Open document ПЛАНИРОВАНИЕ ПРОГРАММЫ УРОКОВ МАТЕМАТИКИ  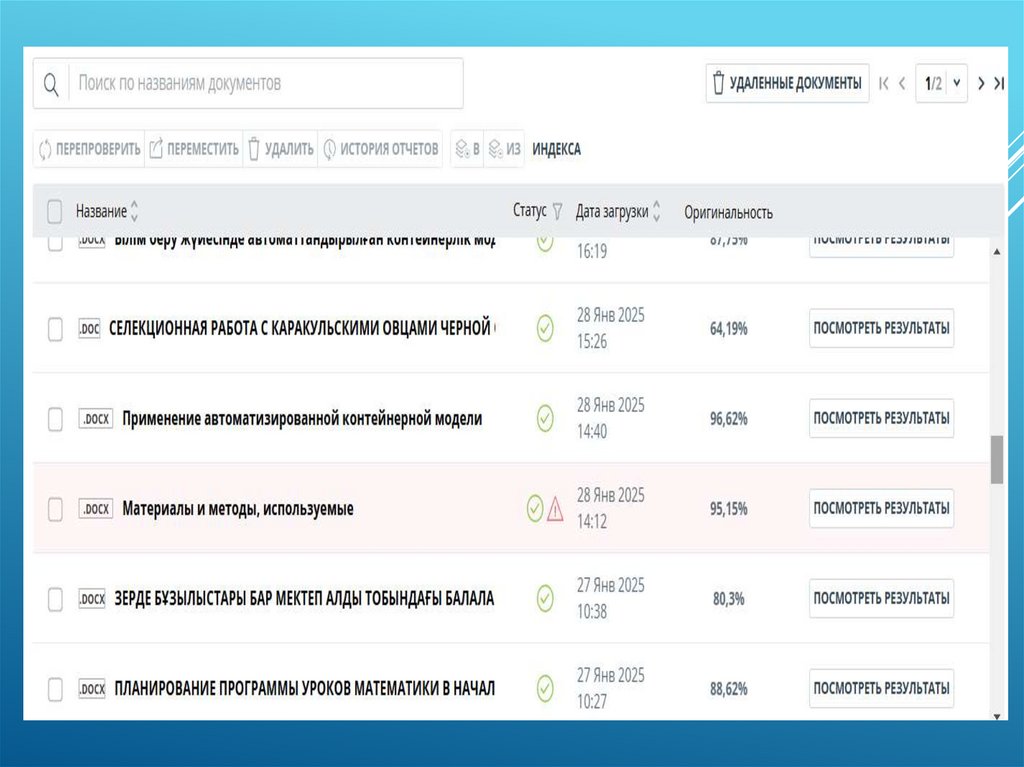tap(304, 689)
